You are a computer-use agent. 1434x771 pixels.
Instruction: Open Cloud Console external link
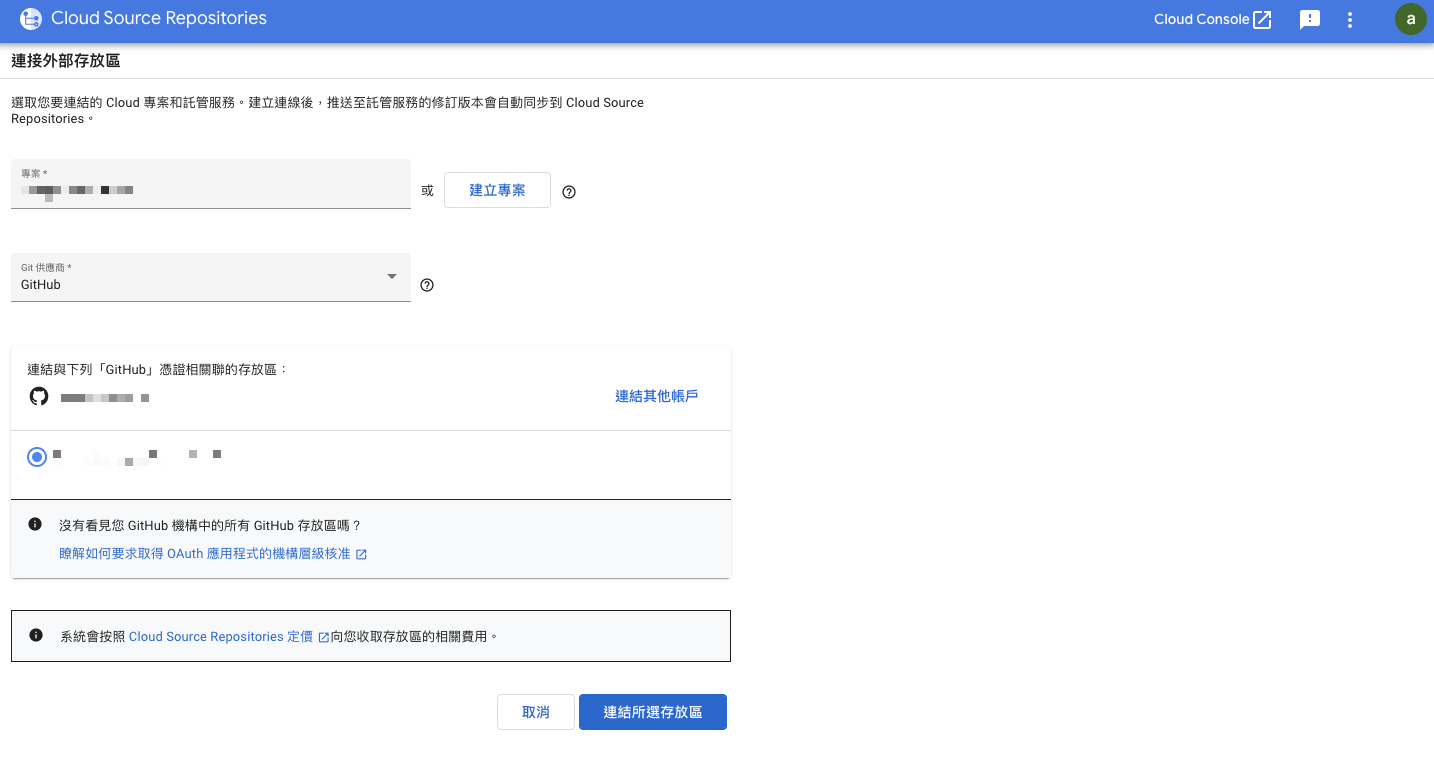pos(1212,19)
